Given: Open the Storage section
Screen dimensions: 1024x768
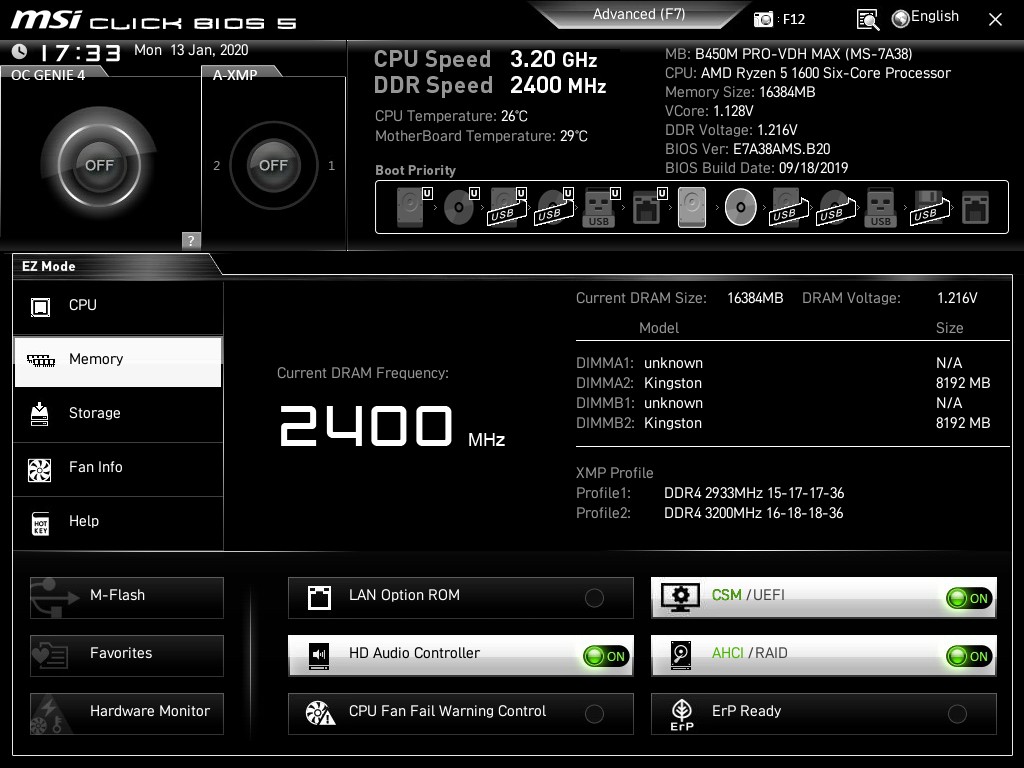Looking at the screenshot, I should (x=118, y=413).
